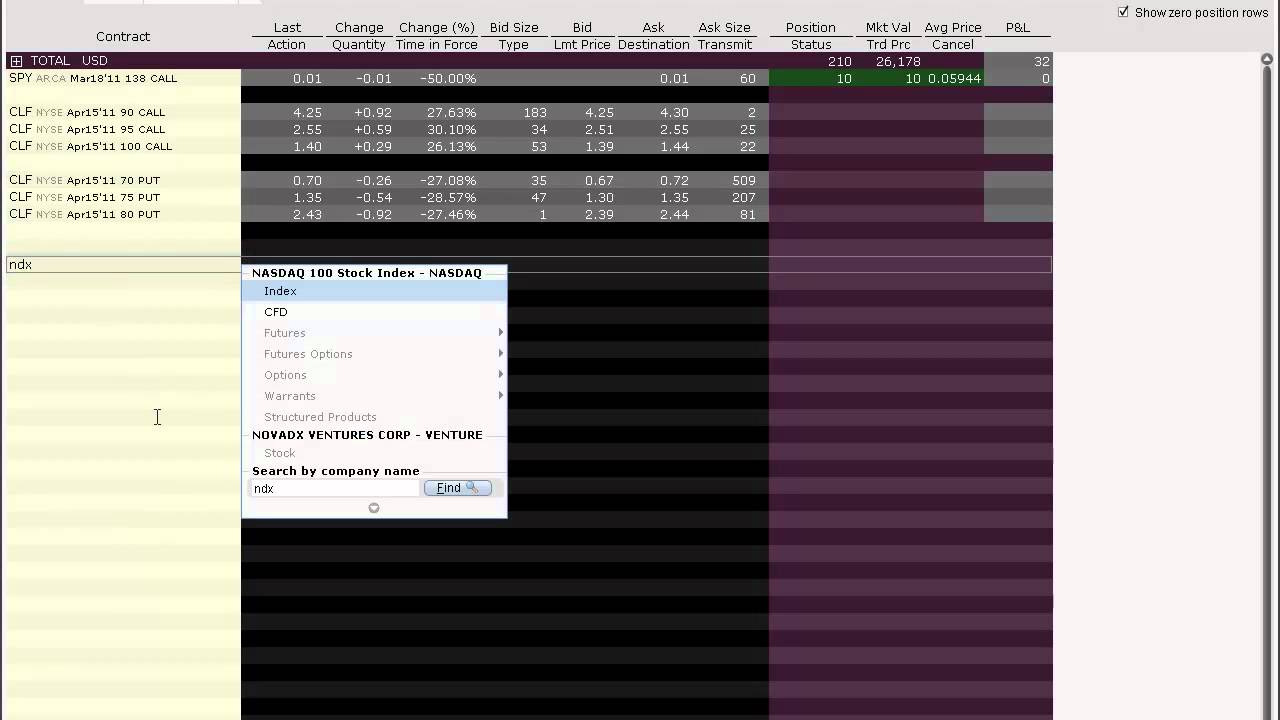1280x720 pixels.
Task: Toggle Show zero position rows checkbox
Action: coord(1123,12)
